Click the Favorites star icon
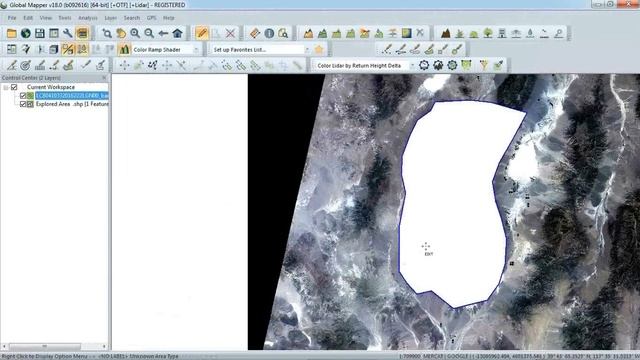 tap(319, 49)
